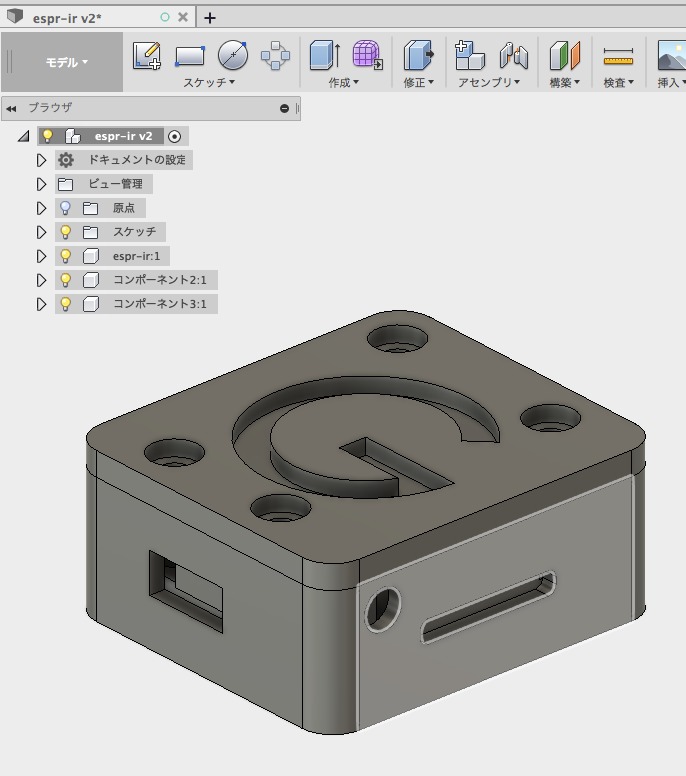This screenshot has width=686, height=776.
Task: Click the New Component assembly icon
Action: coord(469,56)
